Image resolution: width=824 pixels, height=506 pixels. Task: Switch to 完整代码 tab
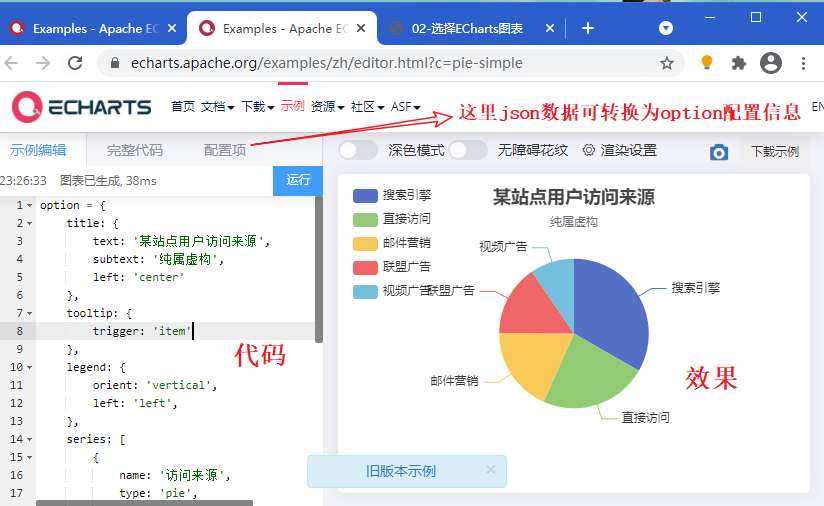click(x=135, y=150)
